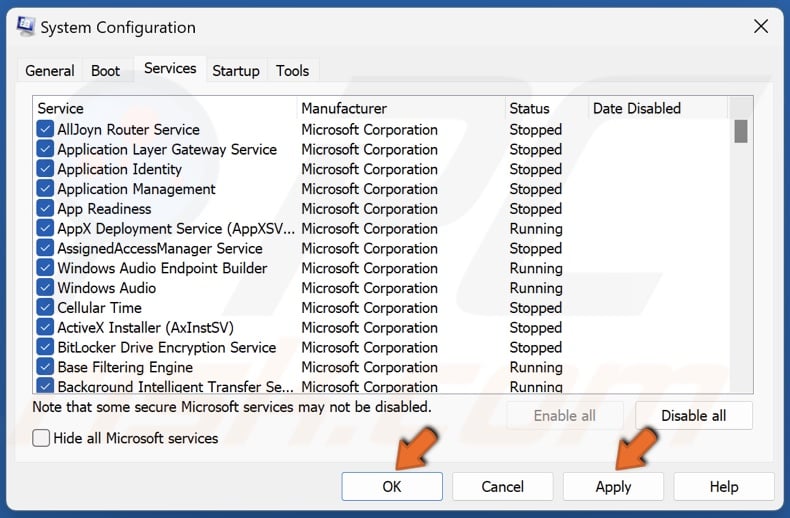
Task: Uncheck the Cellular Time service
Action: point(45,308)
